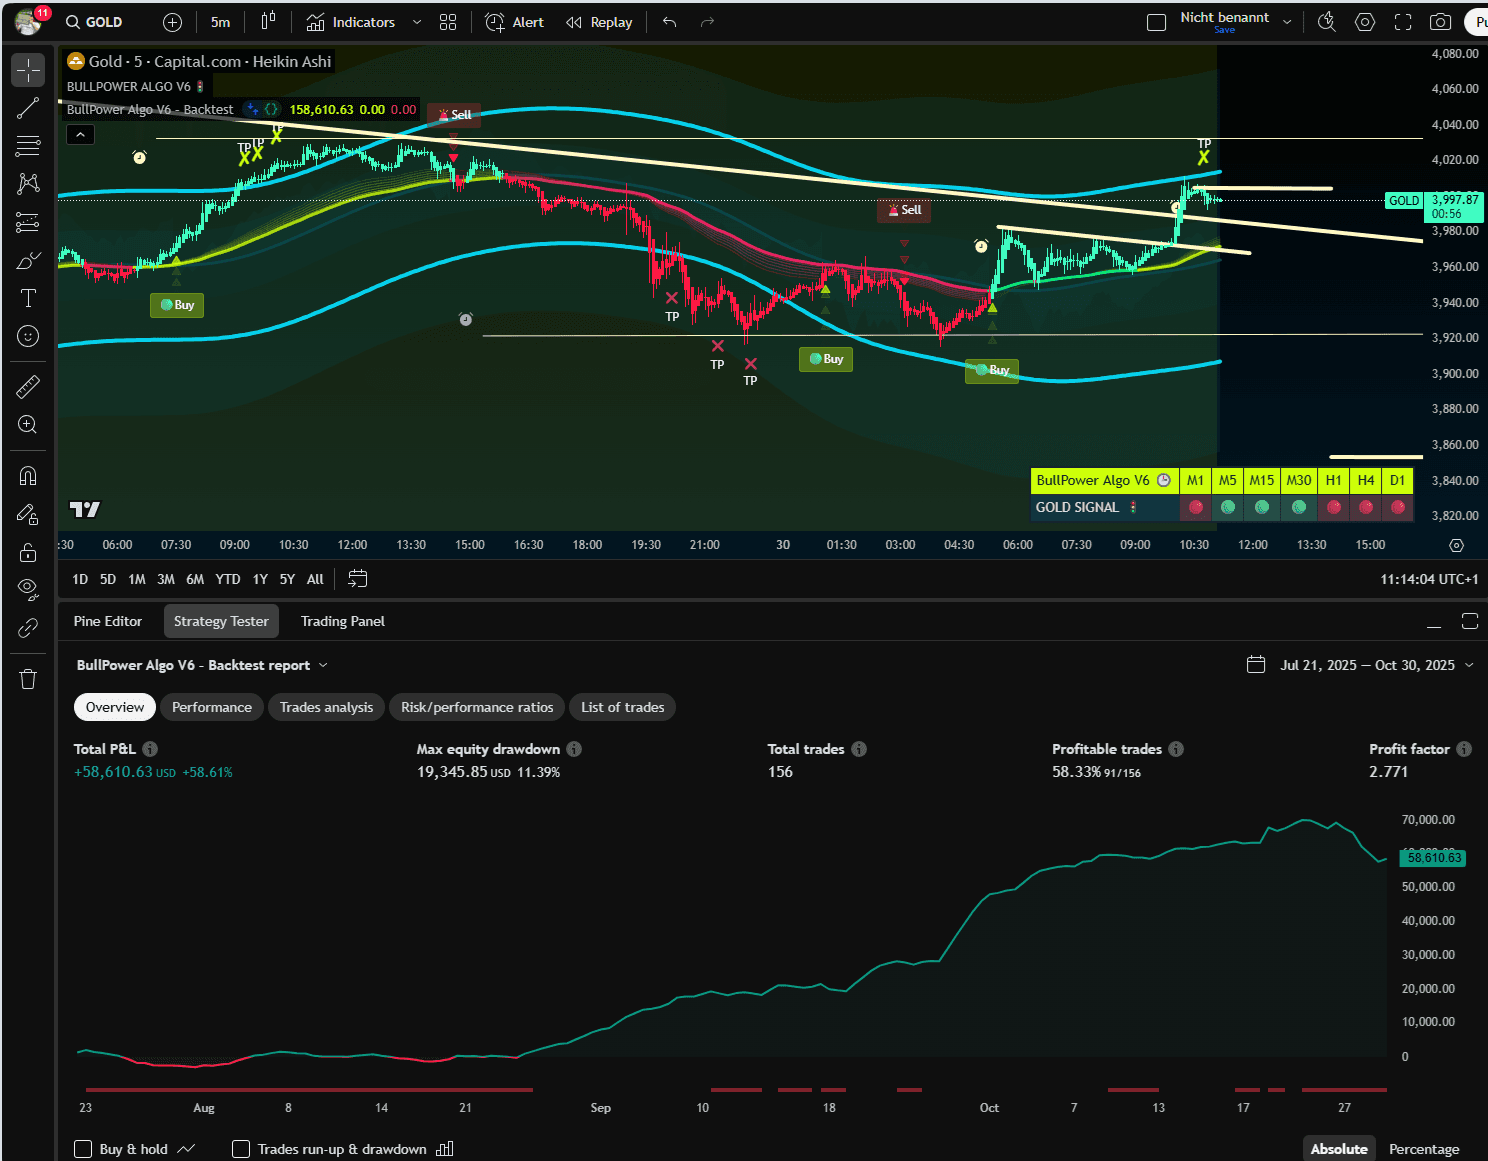Select the trend line drawing tool
Screen dimensions: 1488x1161
28,108
